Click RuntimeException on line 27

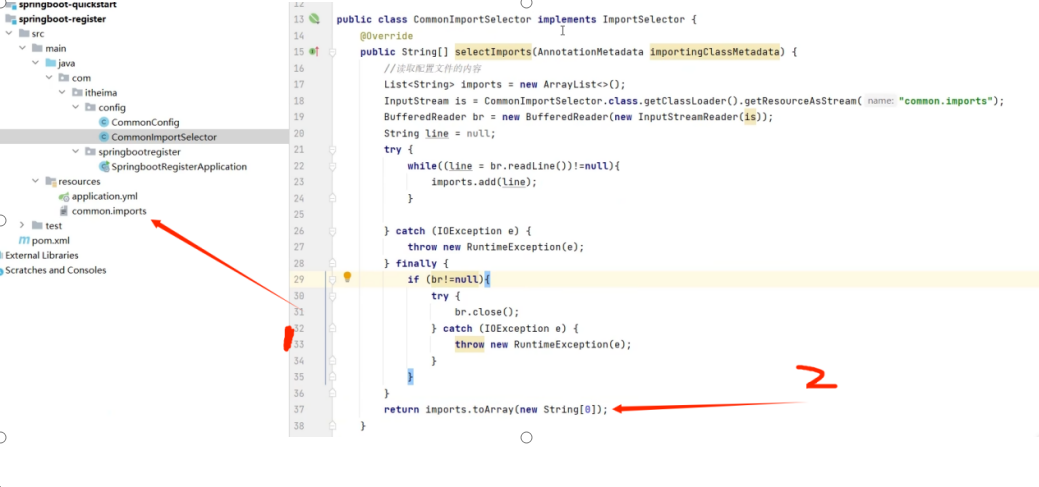point(514,246)
